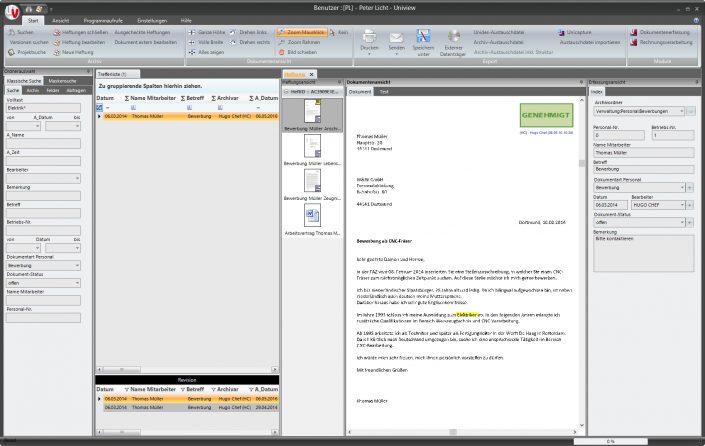Screen dimensions: 705x446
Task: Click the Senden envelope icon
Action: tap(396, 37)
